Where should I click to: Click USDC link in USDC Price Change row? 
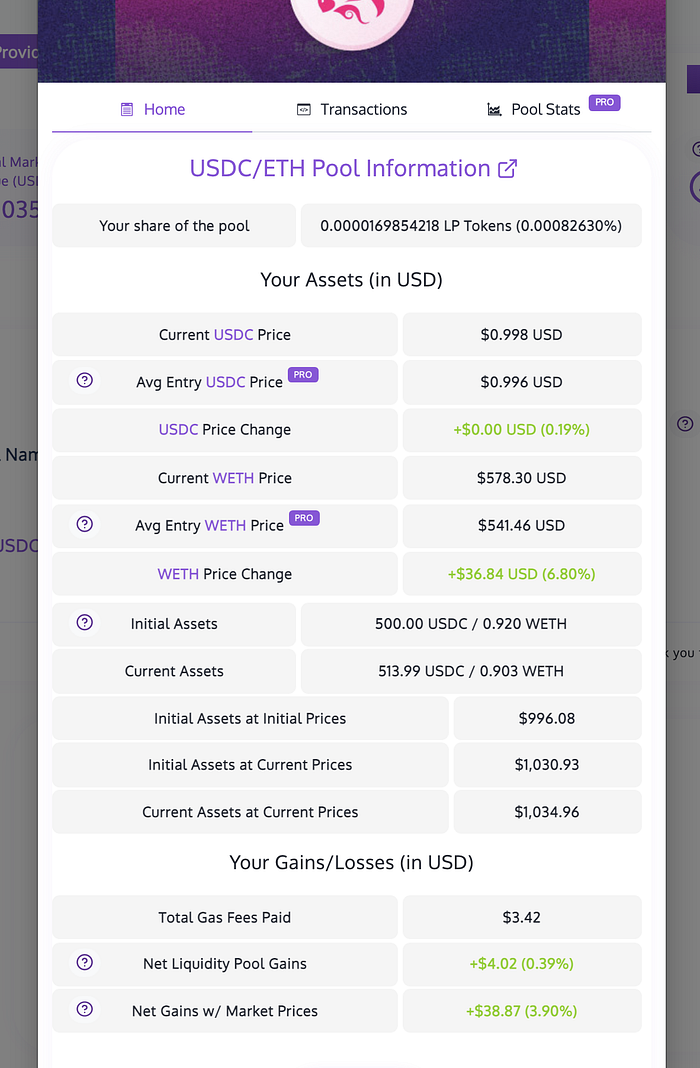(178, 430)
